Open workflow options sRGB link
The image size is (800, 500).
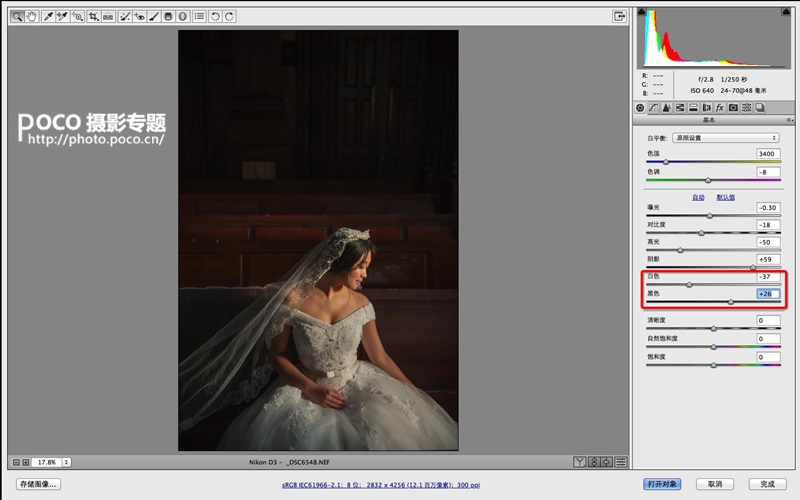[381, 485]
